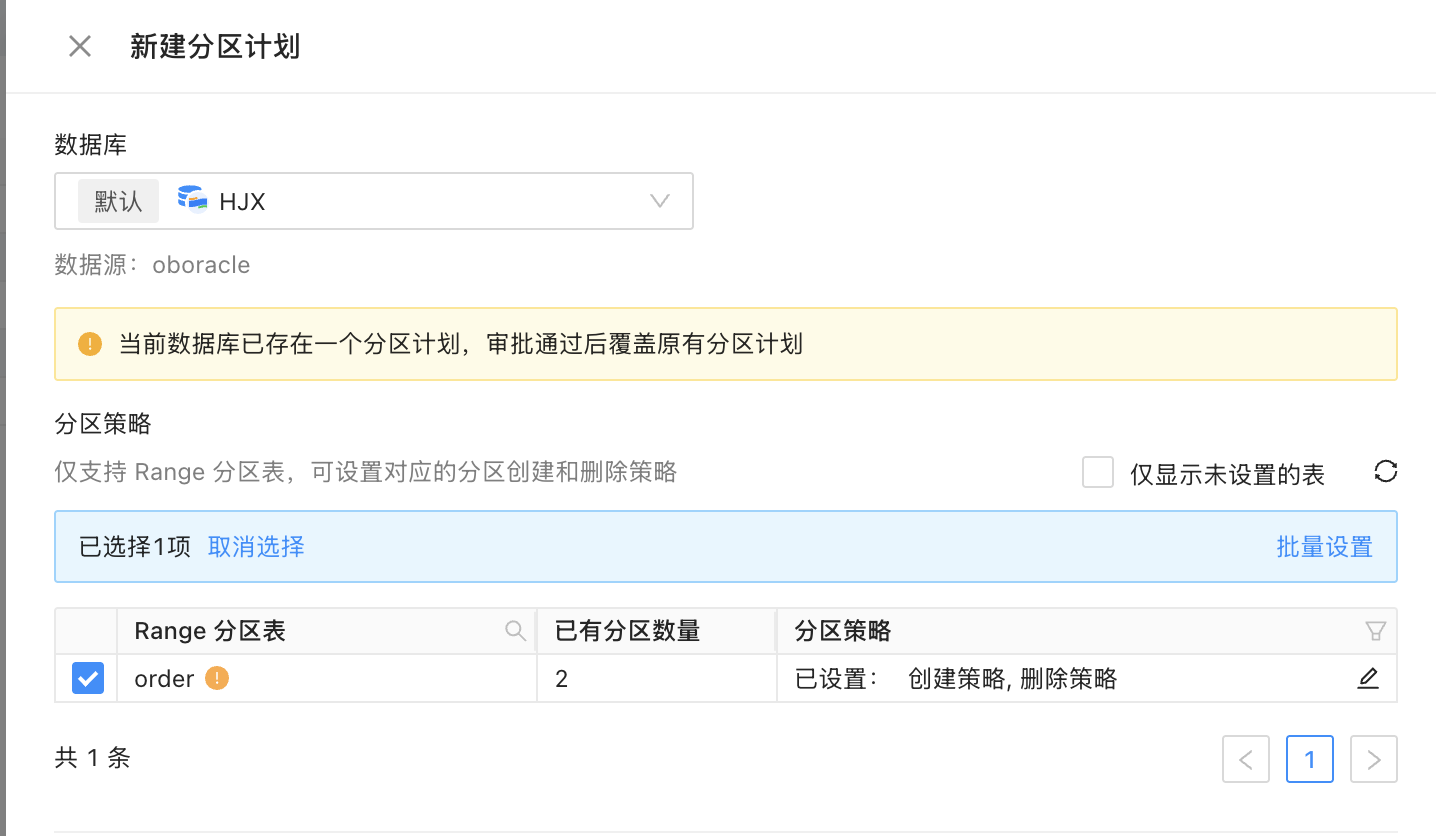Click the warning icon in yellow alert
1436x836 pixels.
tap(90, 345)
